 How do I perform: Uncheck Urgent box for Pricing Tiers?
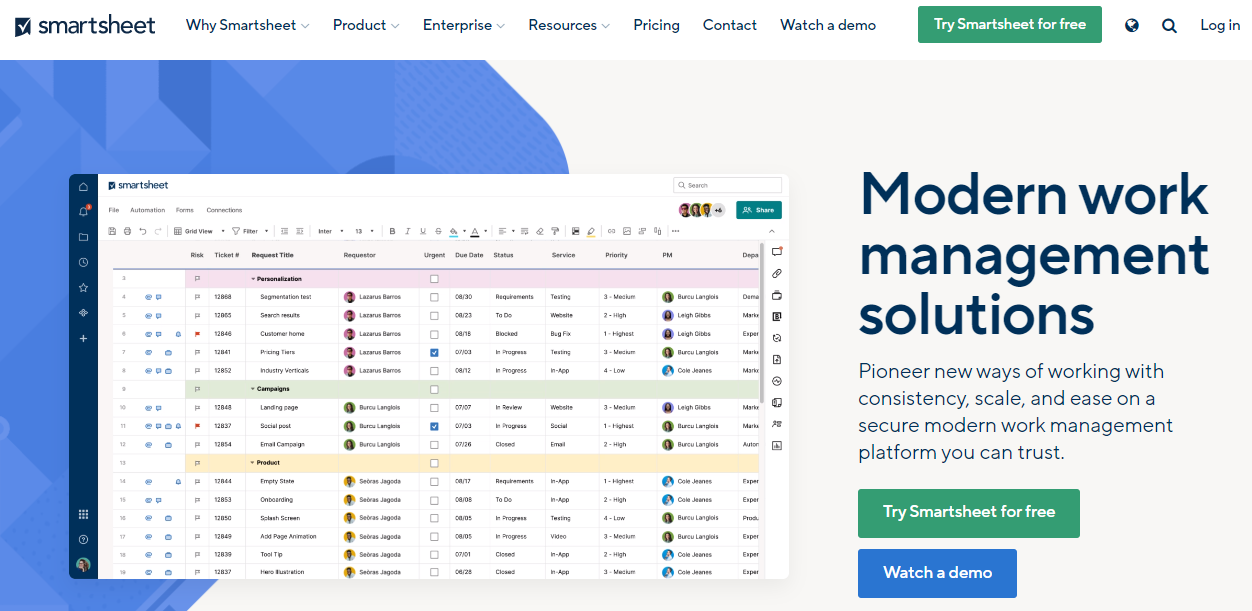[x=434, y=352]
